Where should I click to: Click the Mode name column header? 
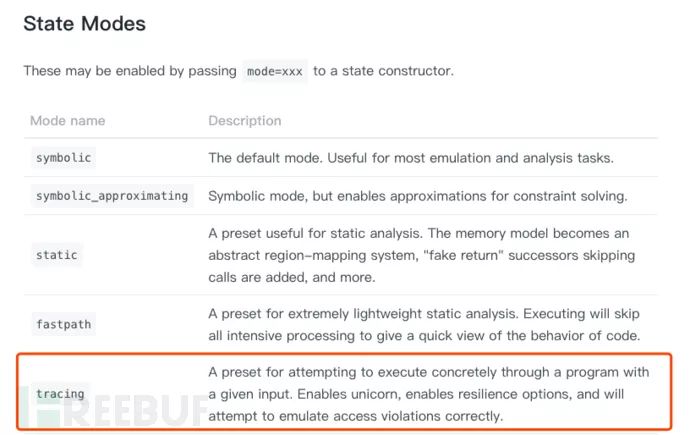(67, 121)
